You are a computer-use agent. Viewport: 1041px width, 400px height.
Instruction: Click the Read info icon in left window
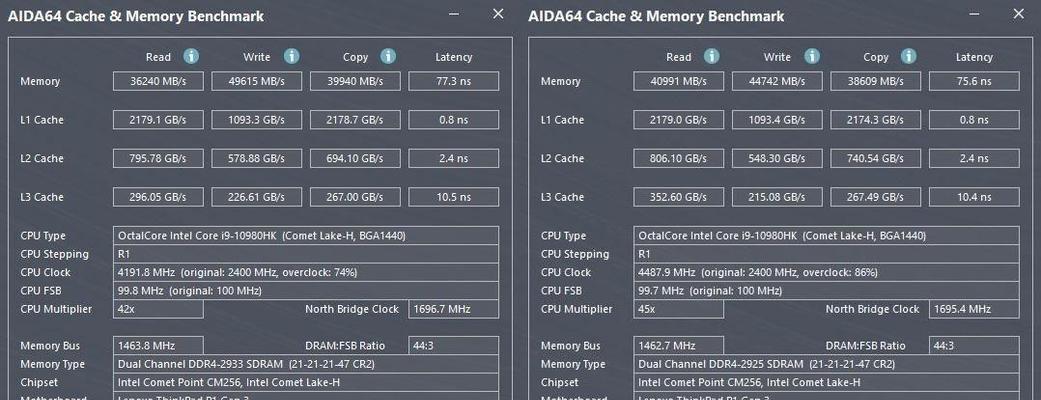[191, 56]
